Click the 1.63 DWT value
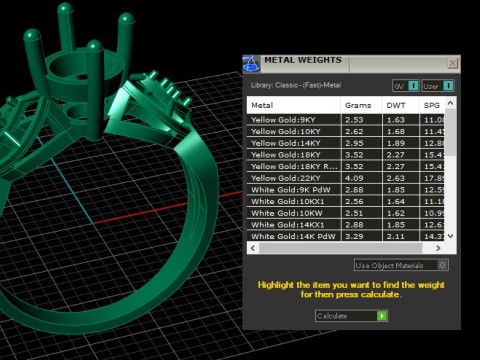The width and height of the screenshot is (480, 360). pyautogui.click(x=396, y=120)
